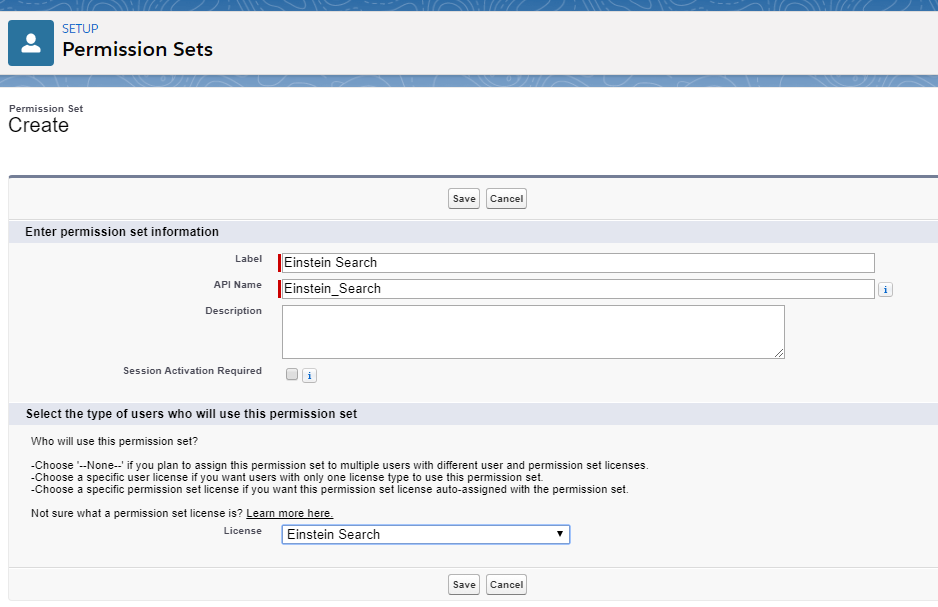Screen dimensions: 938x607
Task: Click inside the Description text area
Action: 533,332
